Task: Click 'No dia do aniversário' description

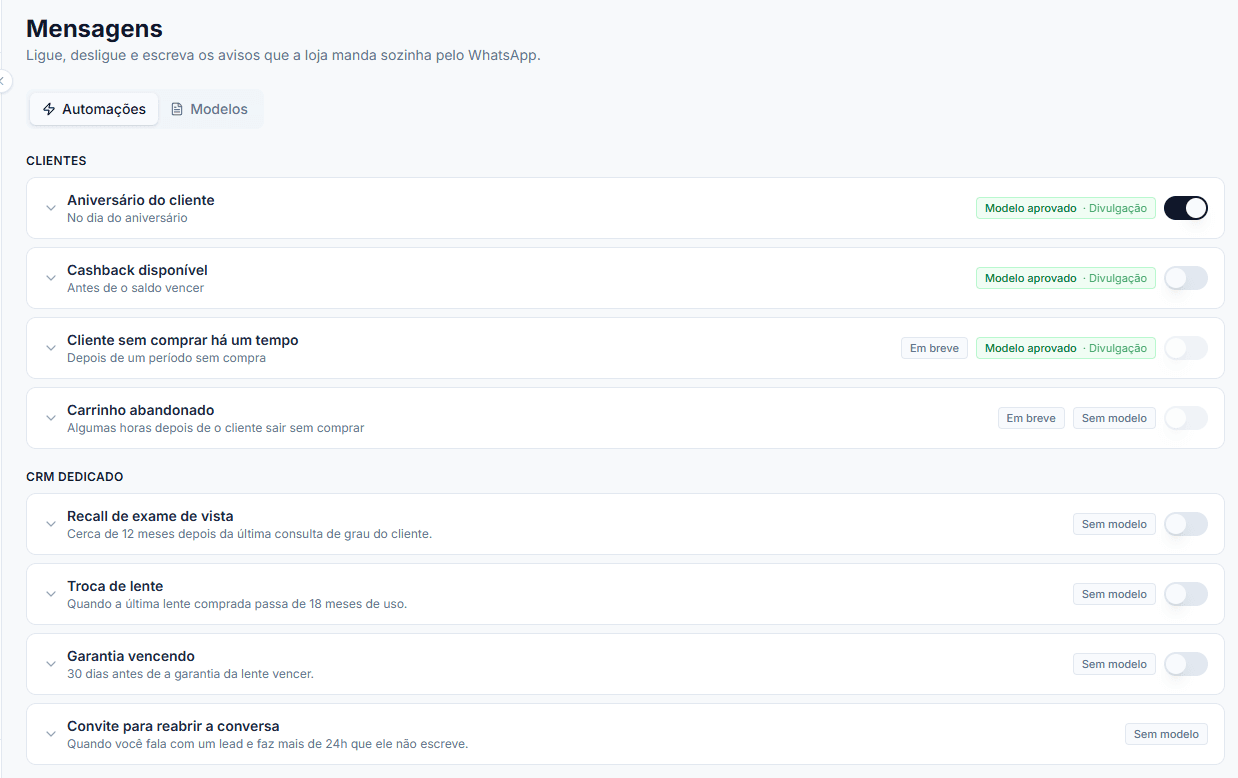Action: [x=127, y=218]
